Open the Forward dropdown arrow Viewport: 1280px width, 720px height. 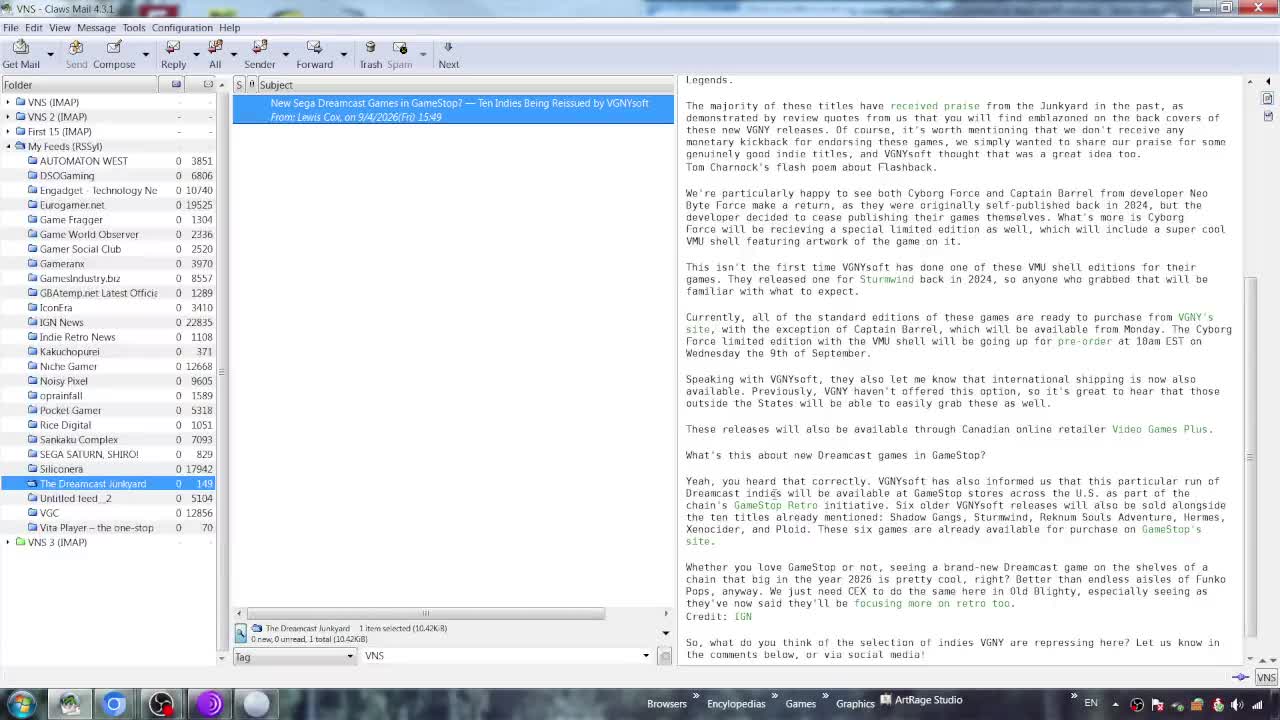pyautogui.click(x=343, y=54)
